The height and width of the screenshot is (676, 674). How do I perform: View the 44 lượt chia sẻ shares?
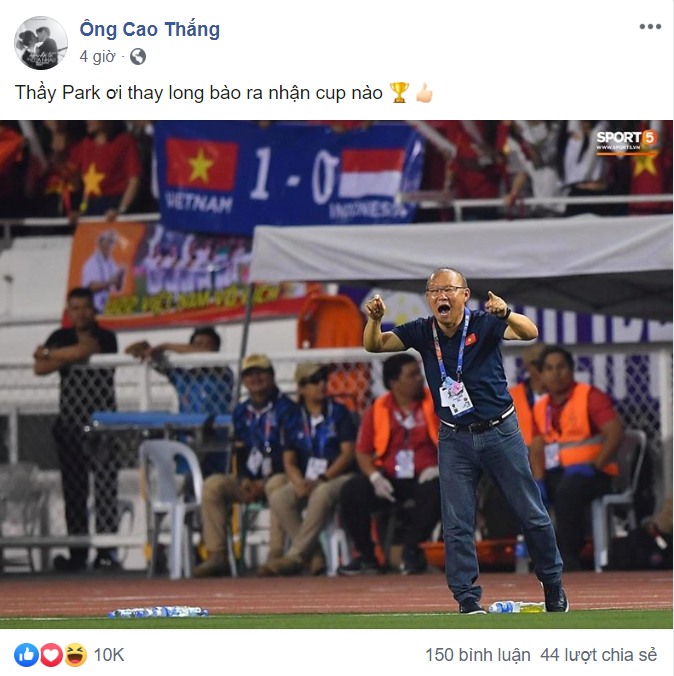599,655
